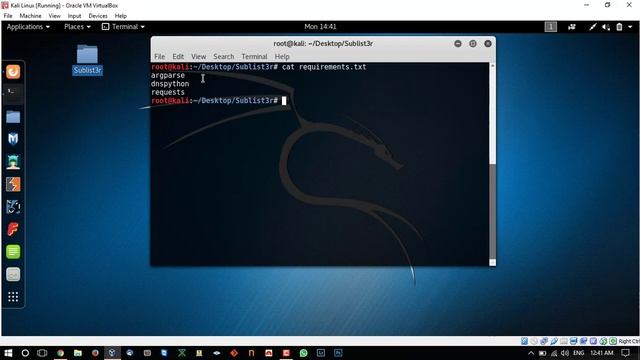Open terminal Edit menu
The width and height of the screenshot is (640, 360).
tap(178, 56)
